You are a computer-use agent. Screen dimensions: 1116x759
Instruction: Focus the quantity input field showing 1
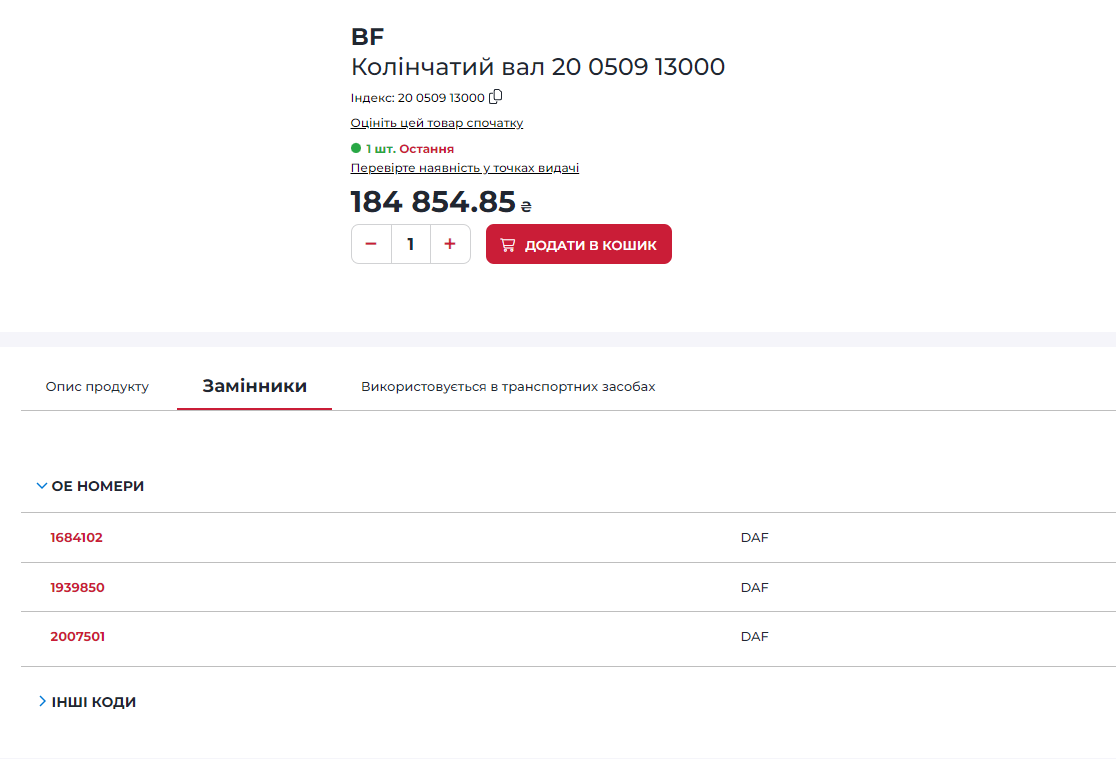(411, 244)
